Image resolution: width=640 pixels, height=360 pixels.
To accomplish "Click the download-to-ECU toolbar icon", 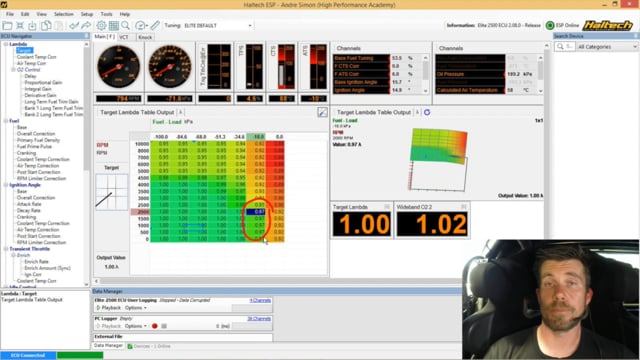I will [x=32, y=26].
